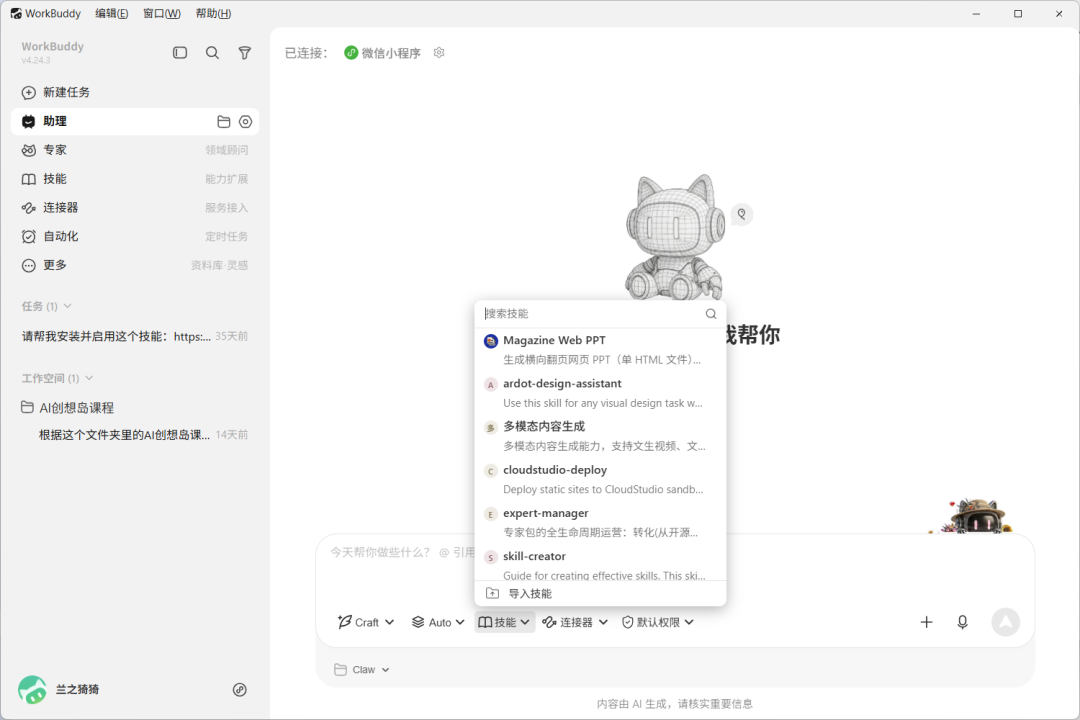Open the 默认权限 permissions dropdown
The height and width of the screenshot is (720, 1080).
coord(658,622)
